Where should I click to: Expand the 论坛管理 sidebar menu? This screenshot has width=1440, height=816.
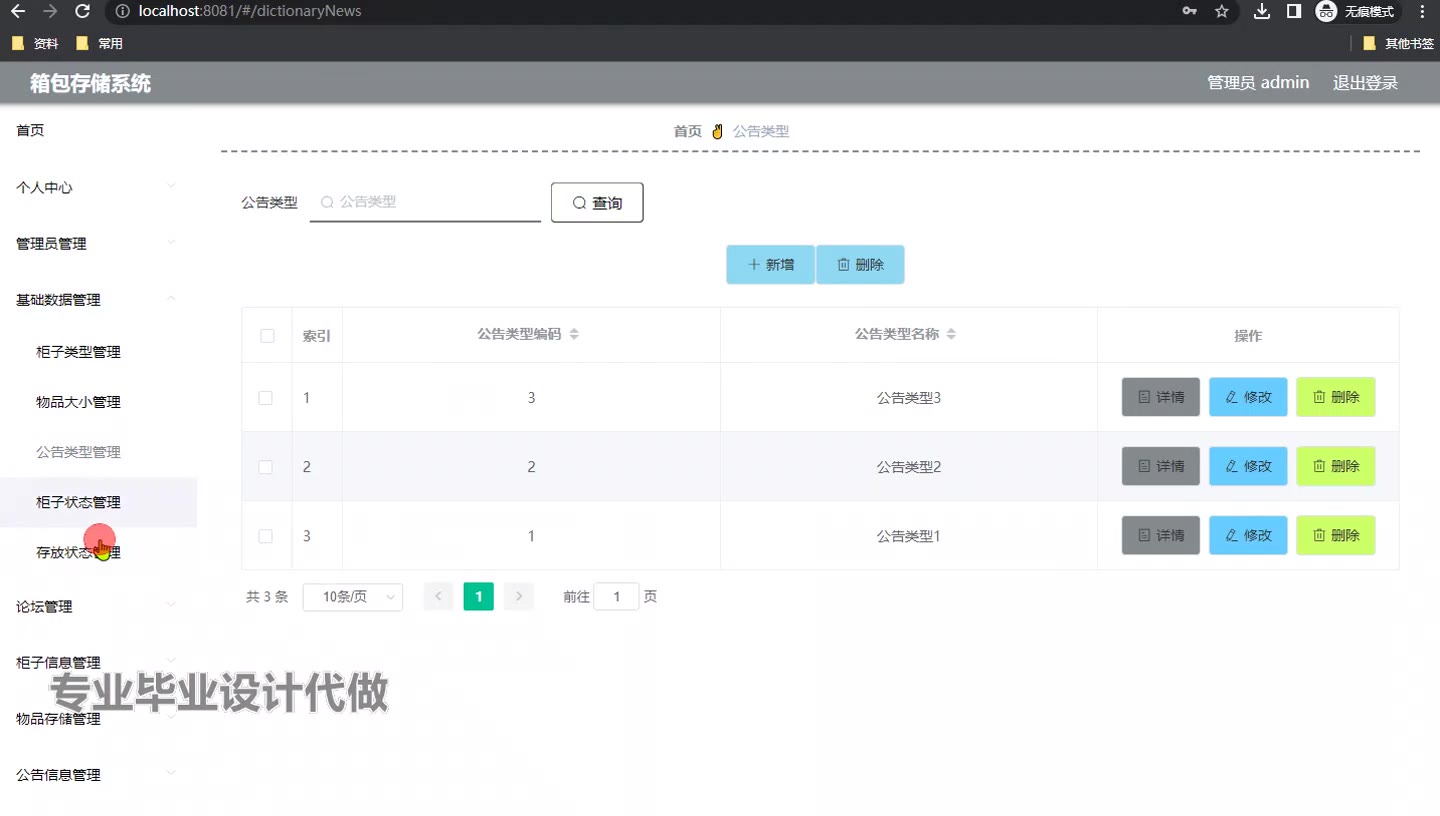point(98,607)
